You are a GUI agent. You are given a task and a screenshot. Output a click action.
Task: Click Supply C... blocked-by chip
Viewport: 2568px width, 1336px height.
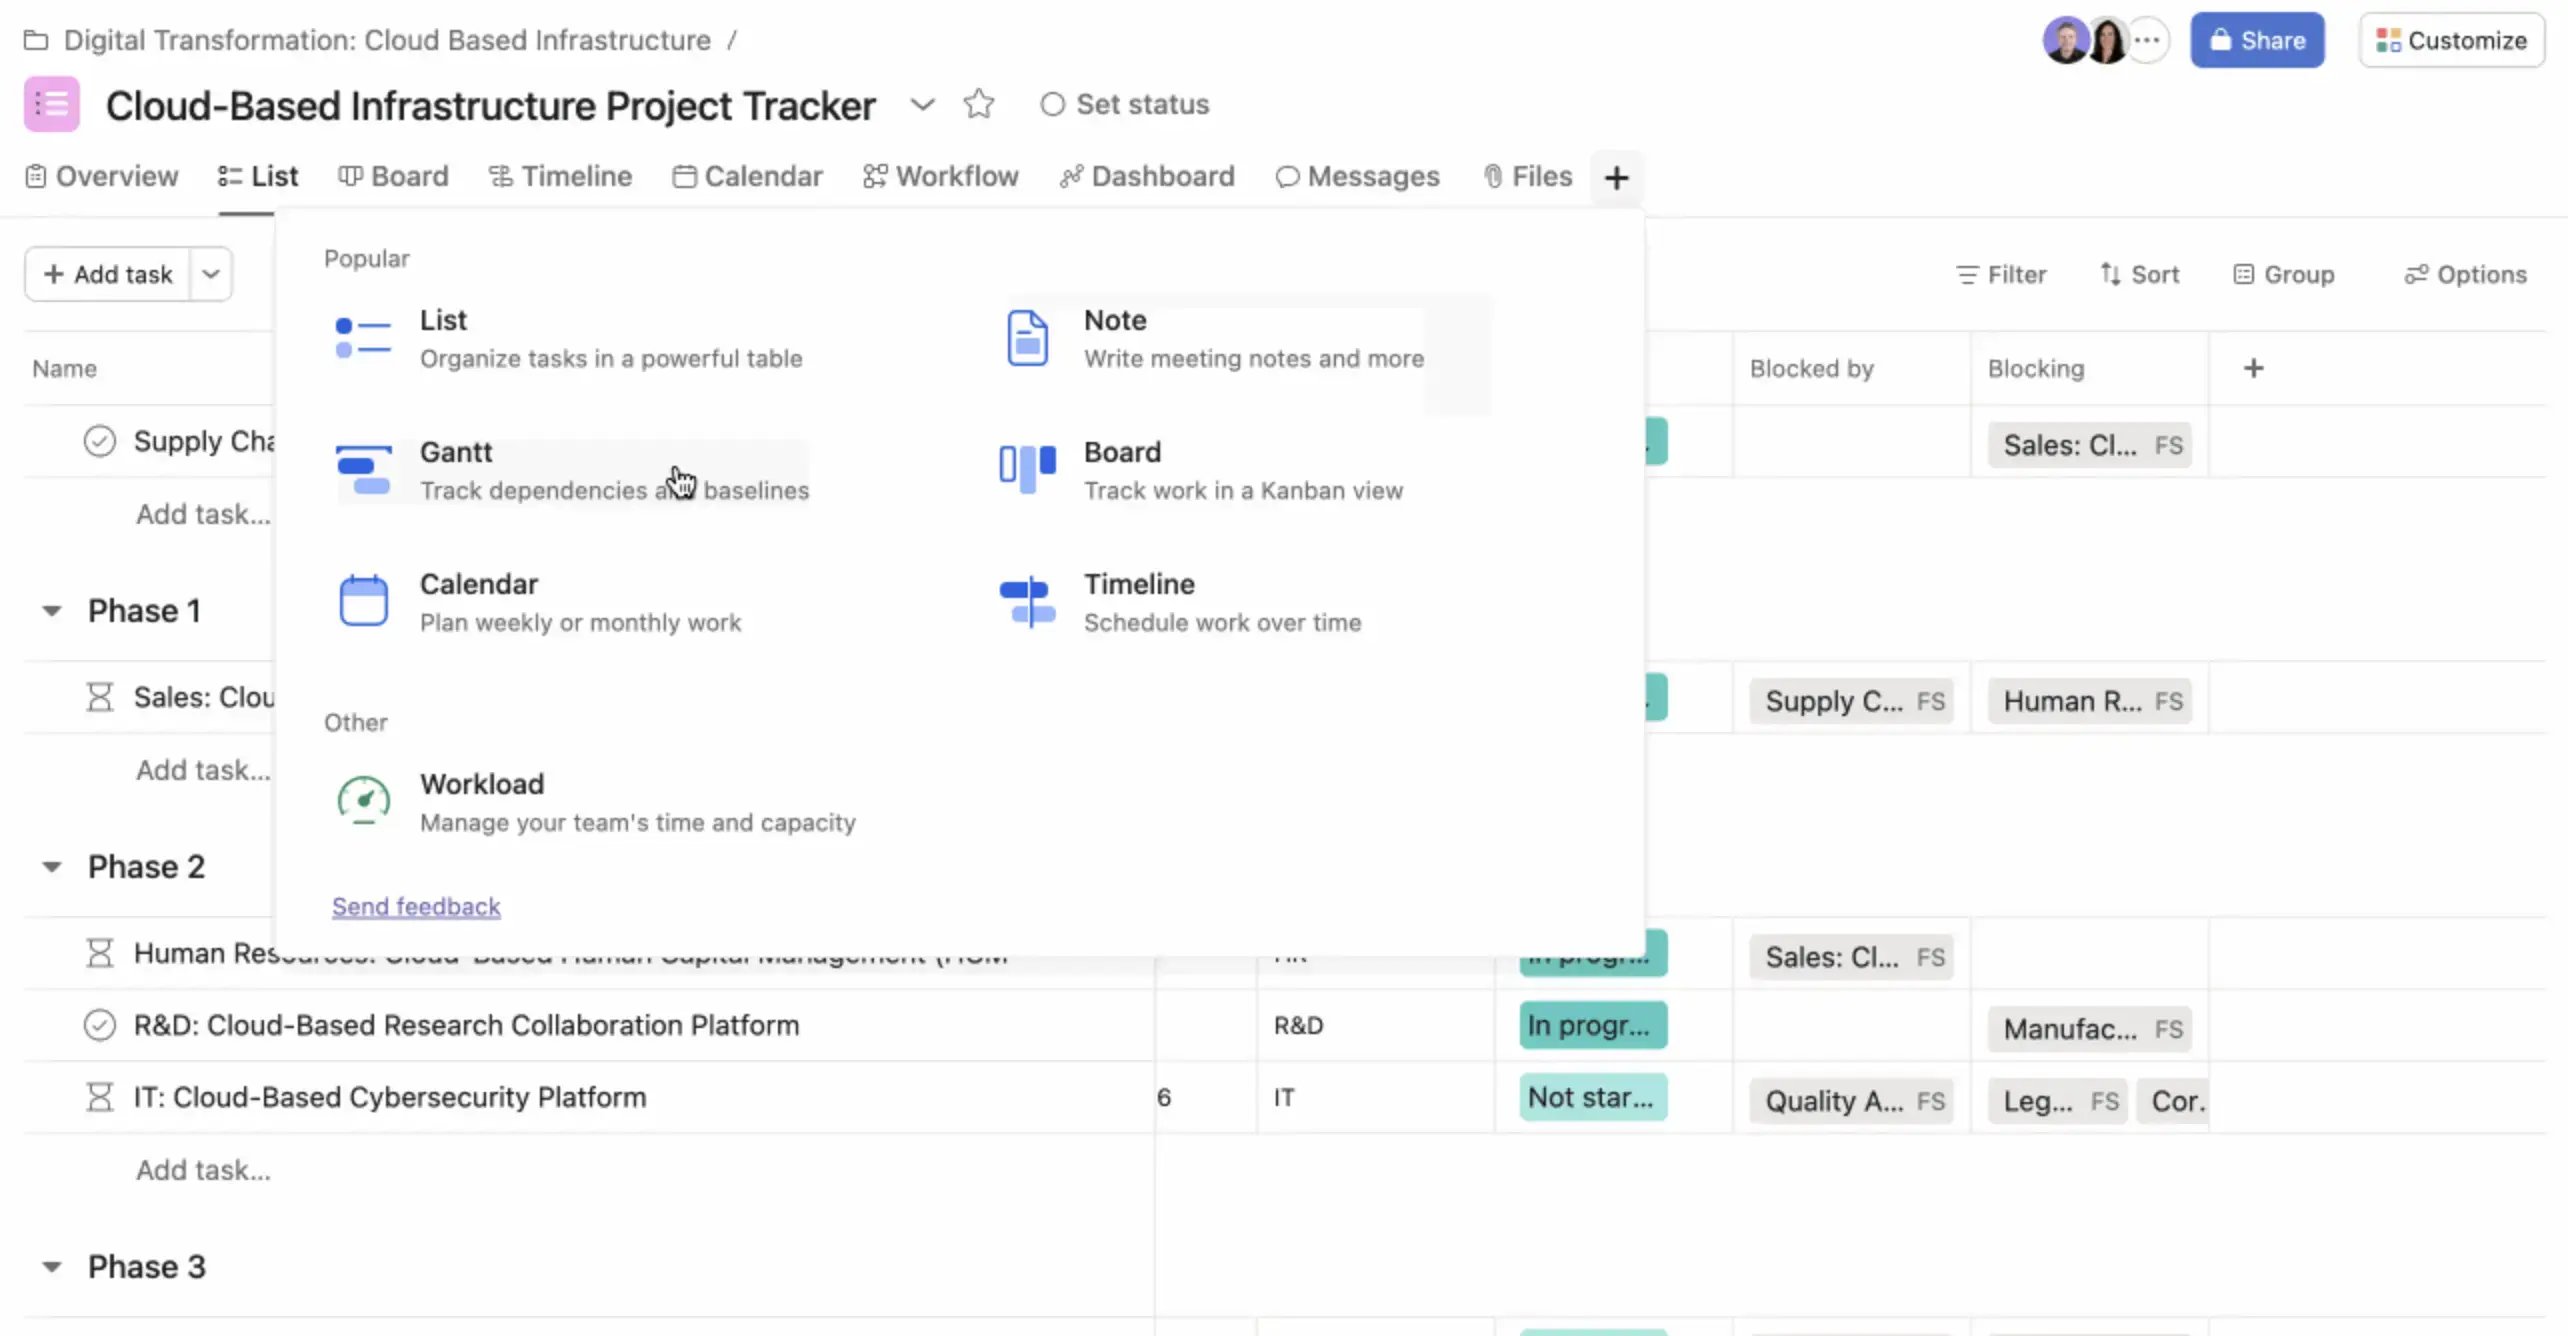point(1852,701)
